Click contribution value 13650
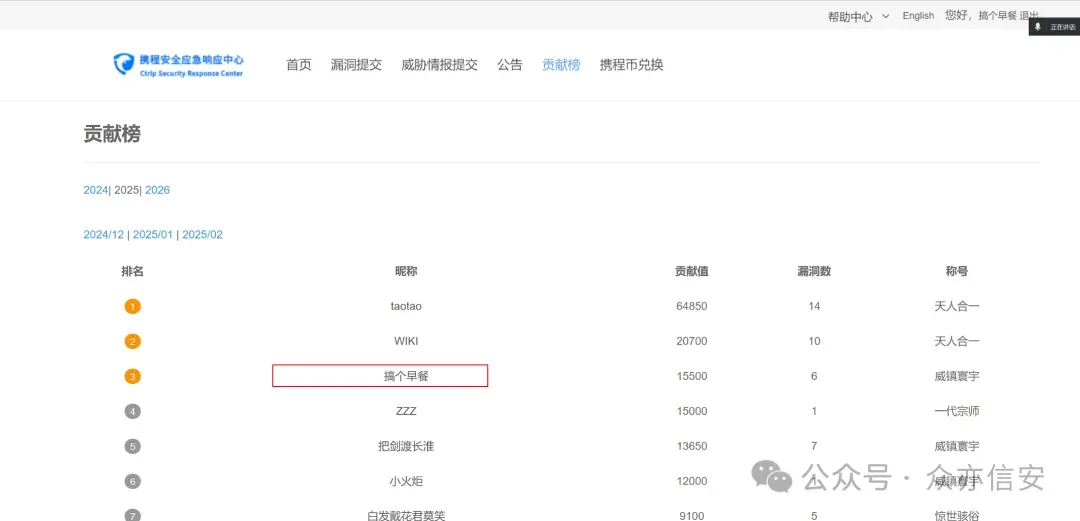Screen dimensions: 1080x521 (692, 447)
